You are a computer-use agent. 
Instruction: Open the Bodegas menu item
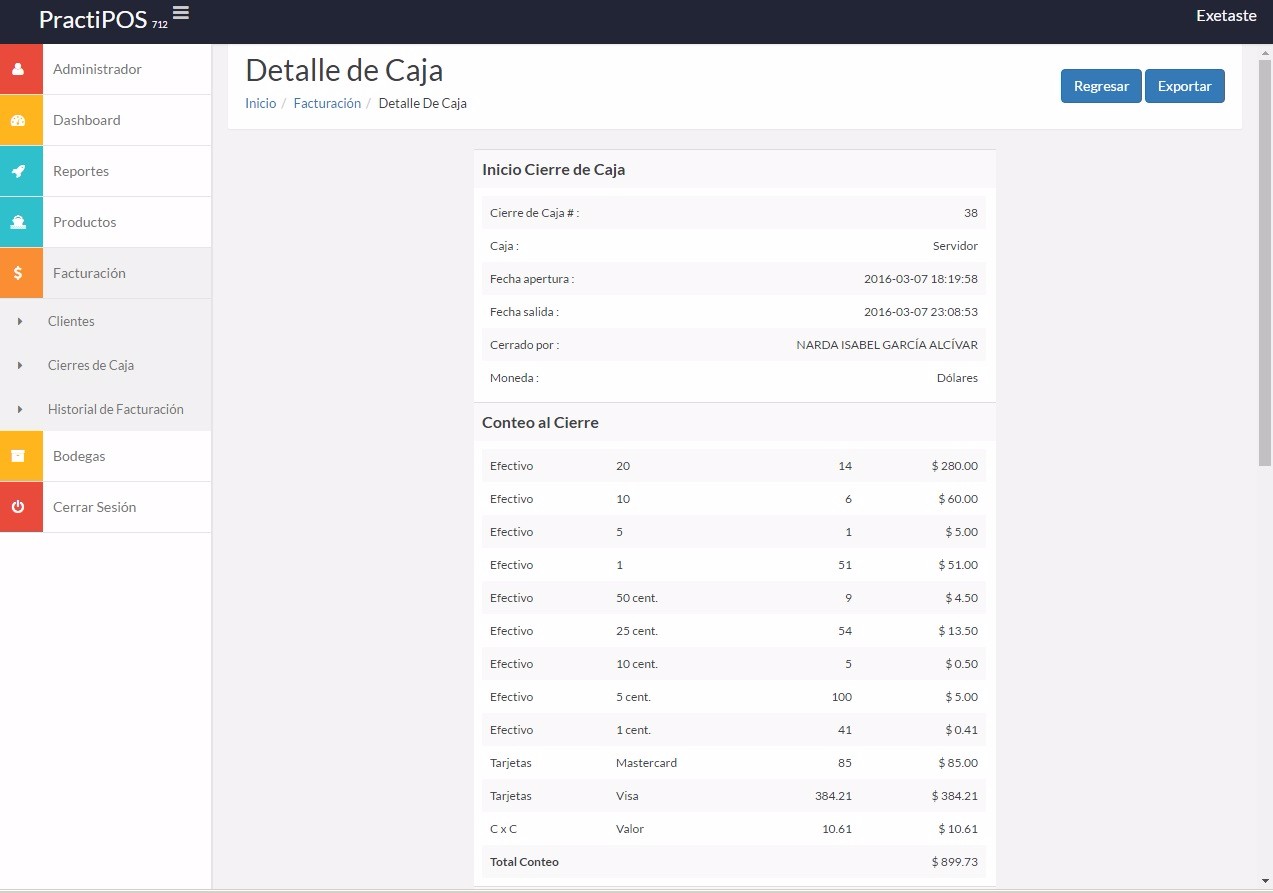pos(79,456)
